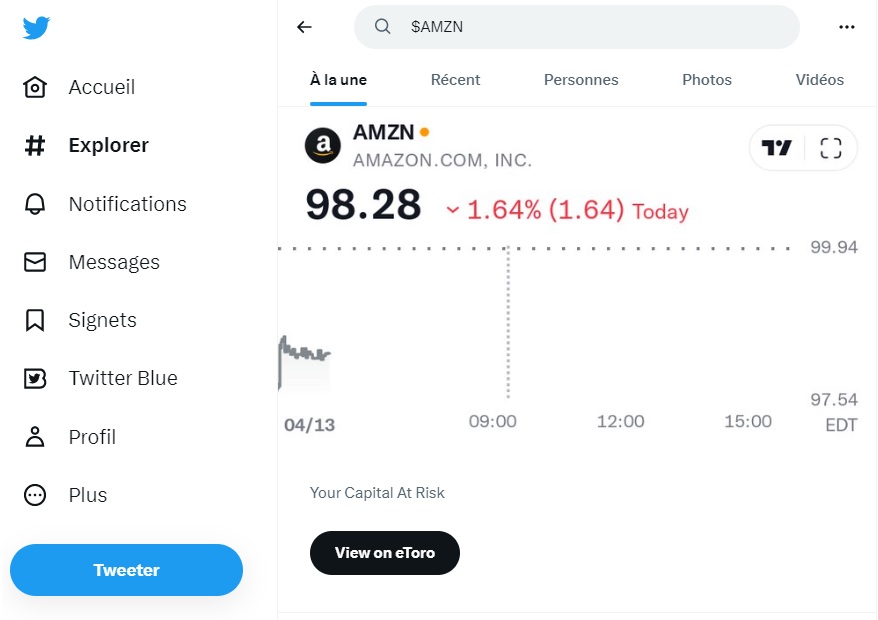Click the View on eToro button
The height and width of the screenshot is (620, 878).
pos(385,553)
